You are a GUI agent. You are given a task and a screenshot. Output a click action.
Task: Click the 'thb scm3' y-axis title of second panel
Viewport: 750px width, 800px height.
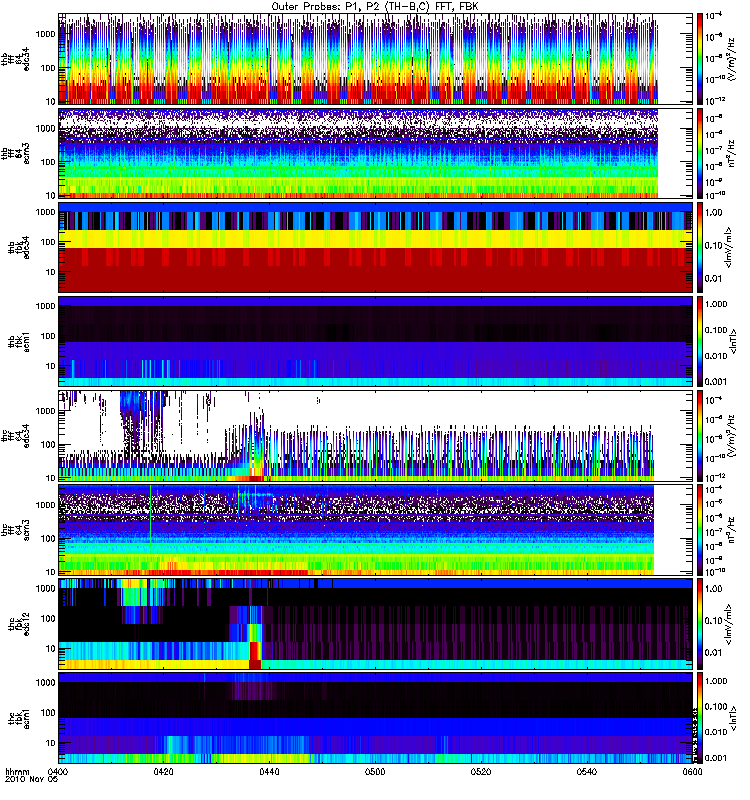point(15,153)
